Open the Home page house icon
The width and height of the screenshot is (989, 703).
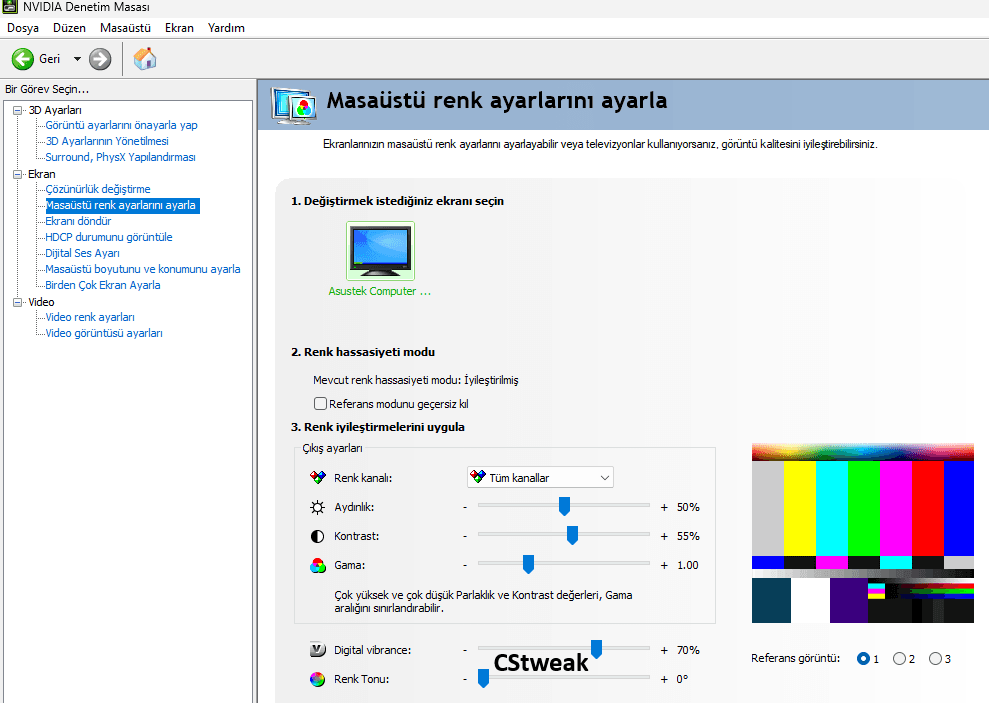[x=145, y=59]
